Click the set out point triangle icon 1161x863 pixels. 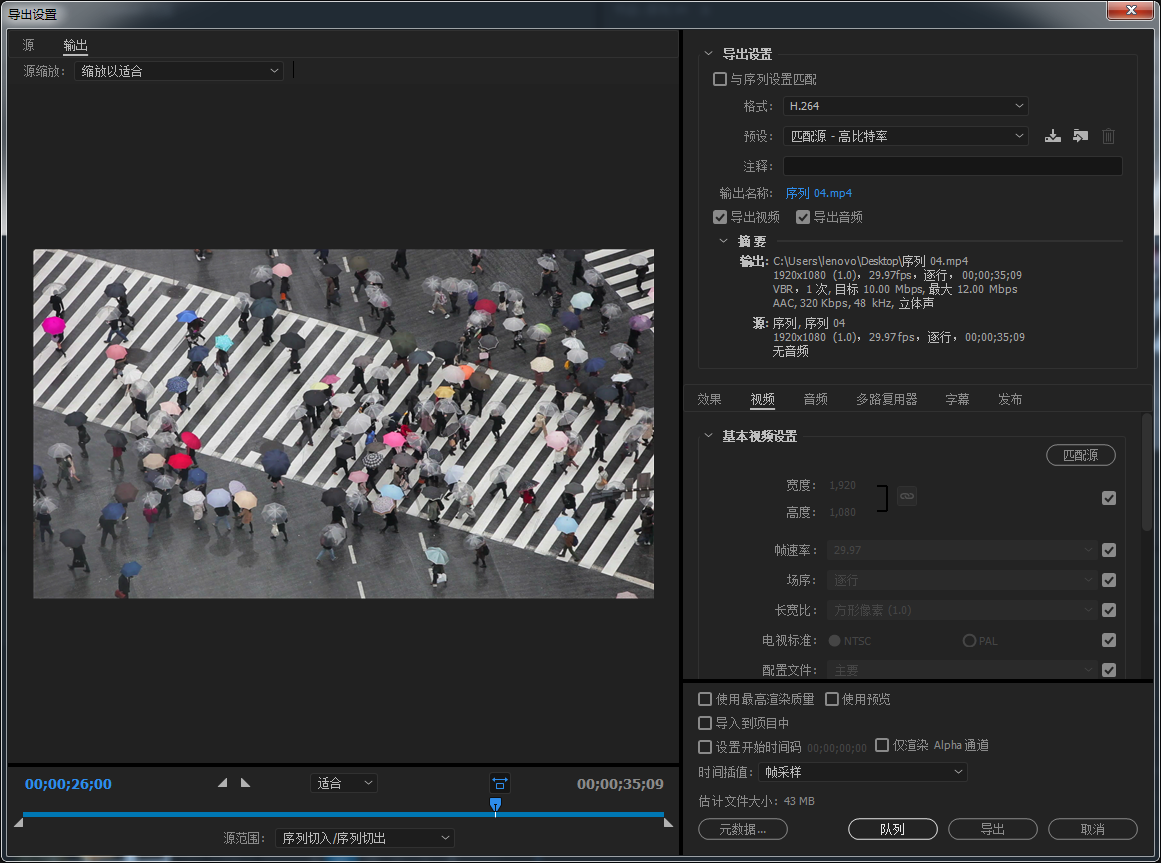[x=246, y=783]
